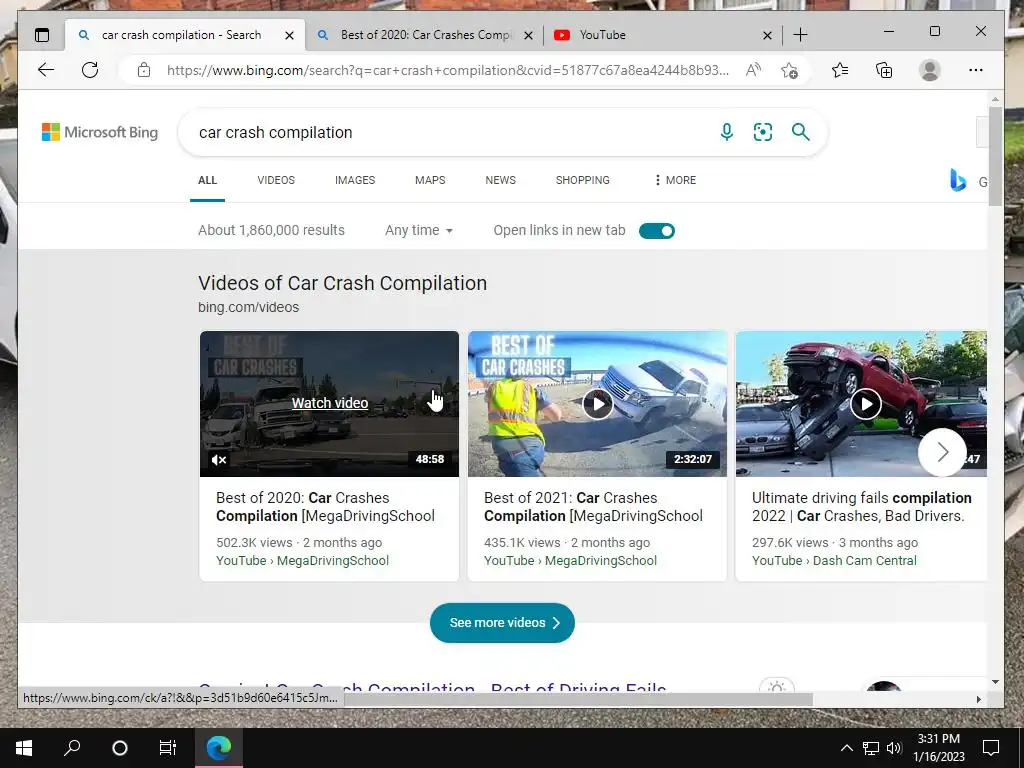Viewport: 1024px width, 768px height.
Task: Click 'About 1,860,000 results' text
Action: point(271,231)
